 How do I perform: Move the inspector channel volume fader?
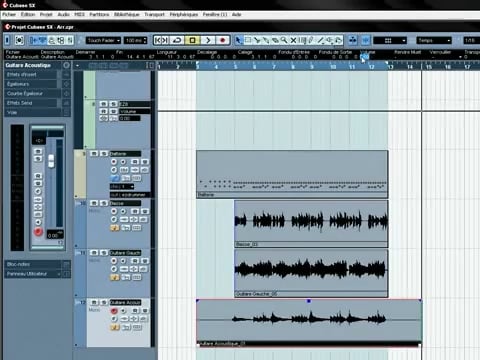point(51,161)
